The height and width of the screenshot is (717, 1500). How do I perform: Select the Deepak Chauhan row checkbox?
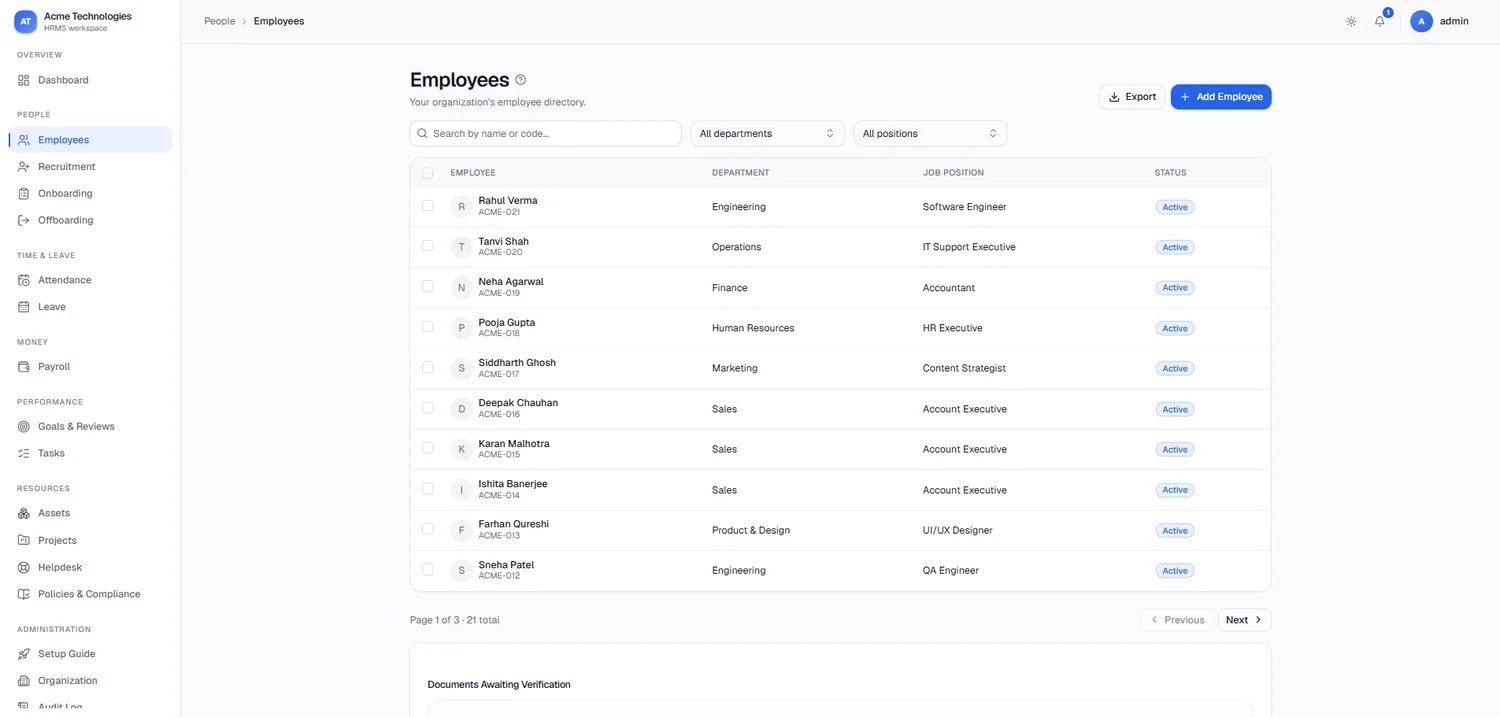427,408
